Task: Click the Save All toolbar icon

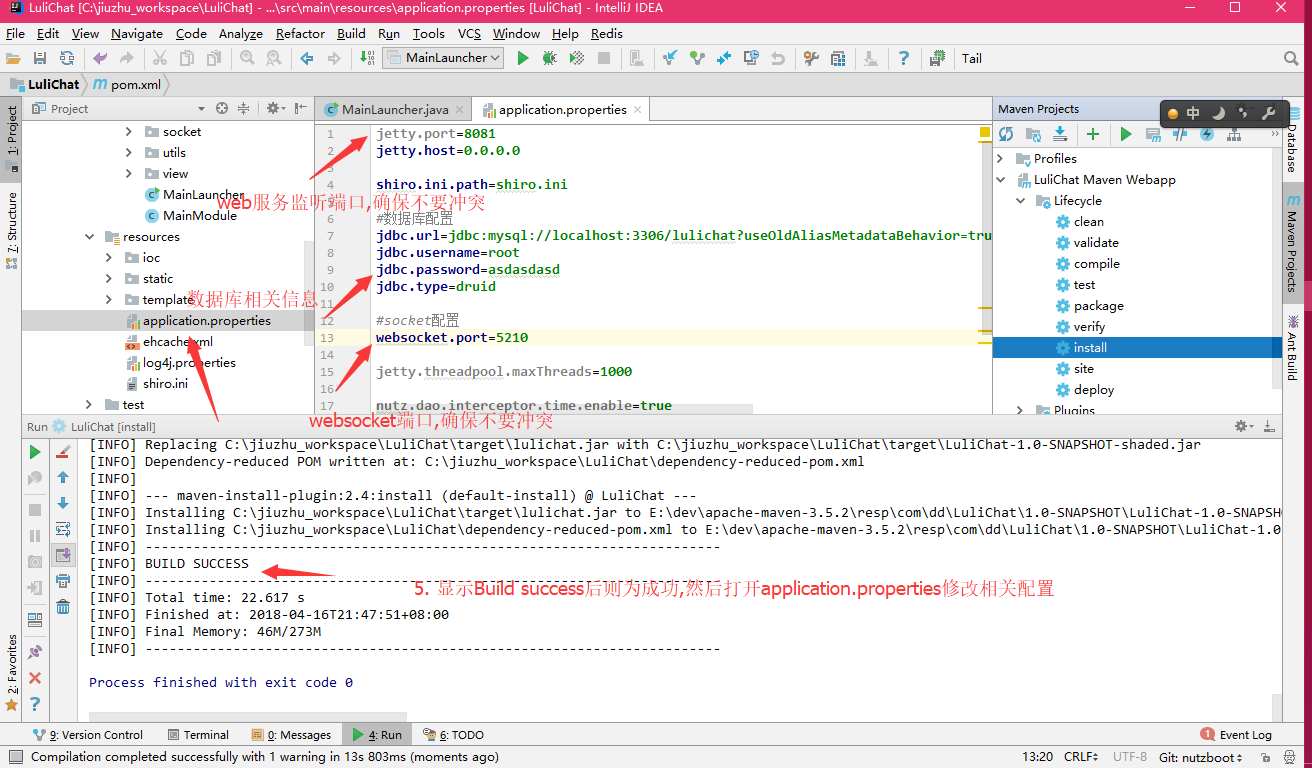Action: click(40, 58)
